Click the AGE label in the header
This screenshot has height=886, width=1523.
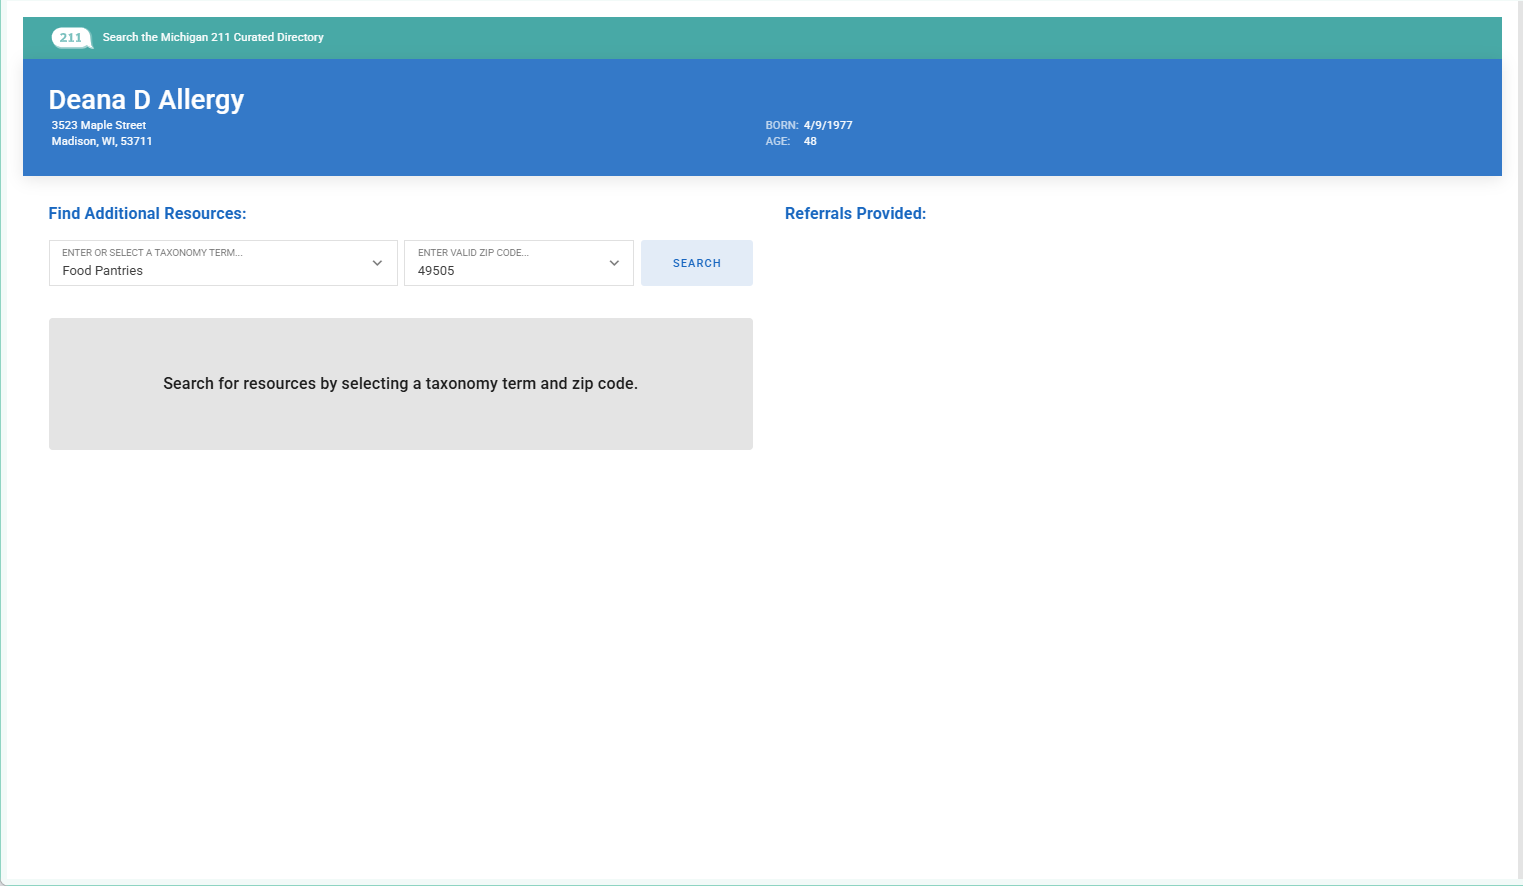pos(777,141)
